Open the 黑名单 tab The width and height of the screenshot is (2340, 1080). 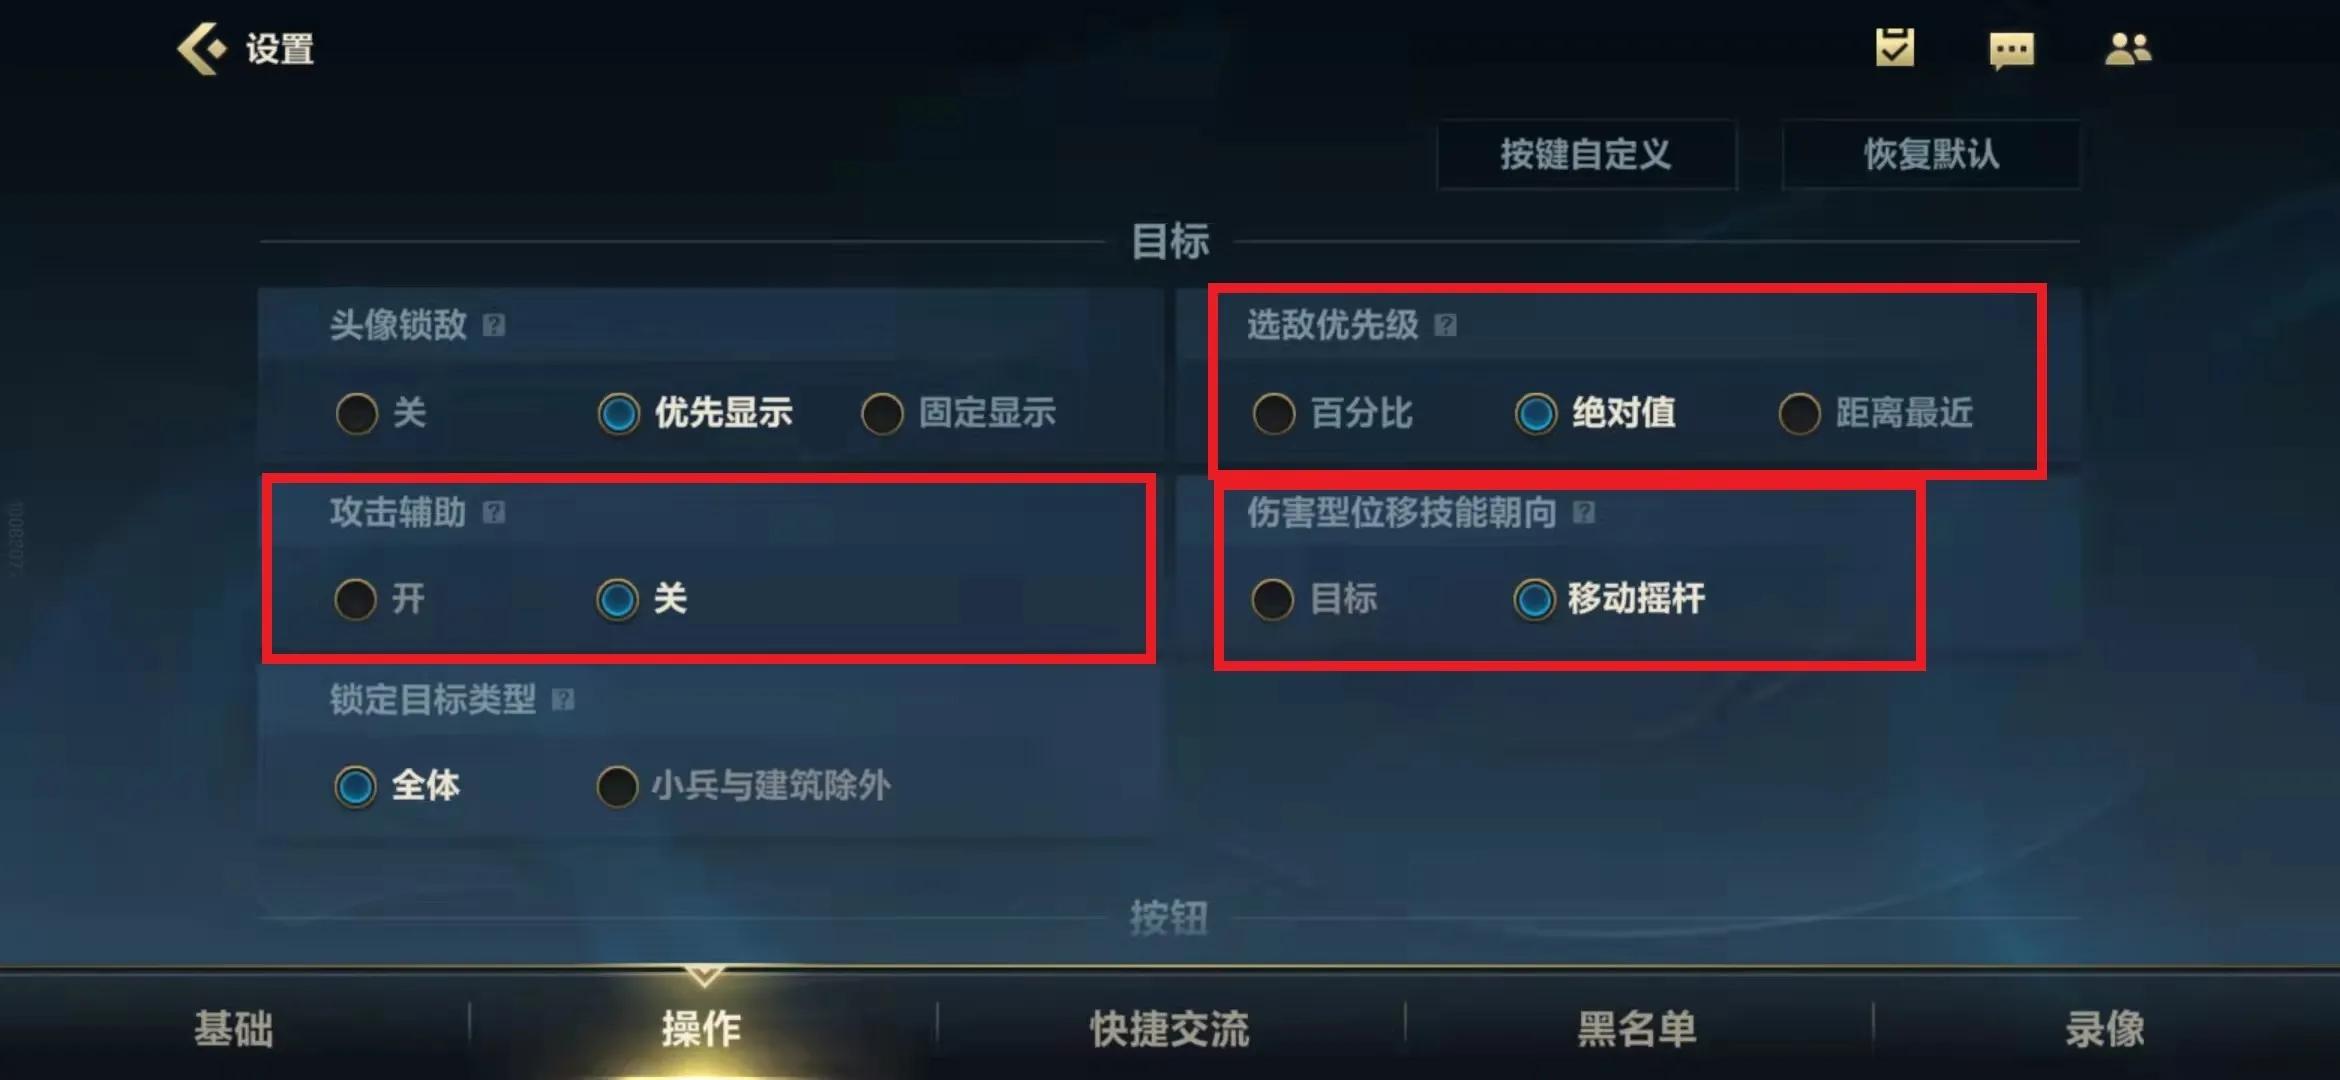pos(1637,1028)
